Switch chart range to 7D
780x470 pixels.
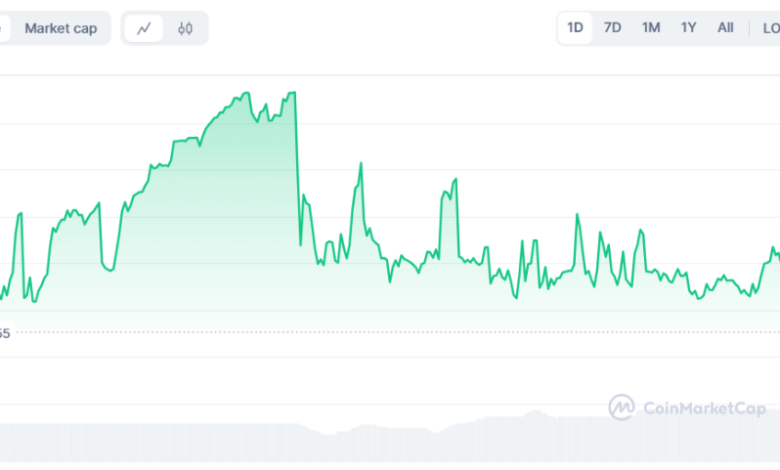tap(612, 28)
